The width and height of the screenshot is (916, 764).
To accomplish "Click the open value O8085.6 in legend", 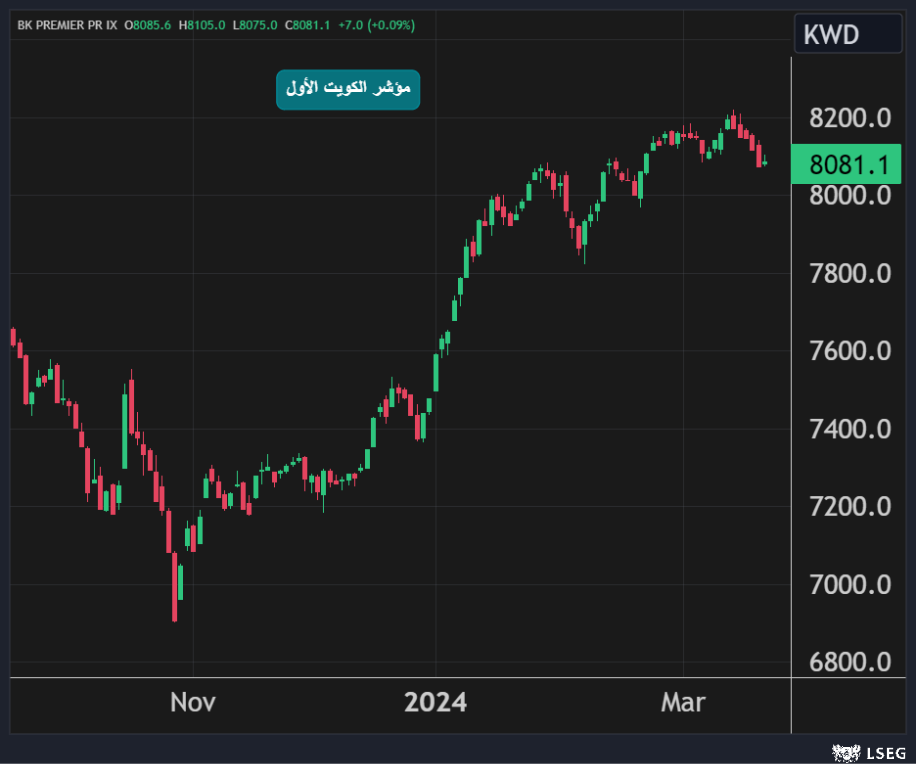I will click(x=148, y=25).
